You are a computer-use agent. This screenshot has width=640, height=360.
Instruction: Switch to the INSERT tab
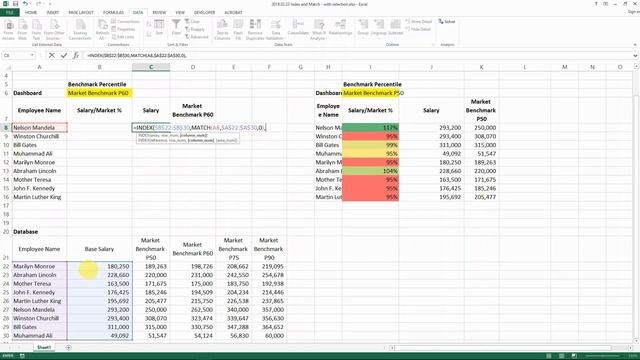(53, 12)
